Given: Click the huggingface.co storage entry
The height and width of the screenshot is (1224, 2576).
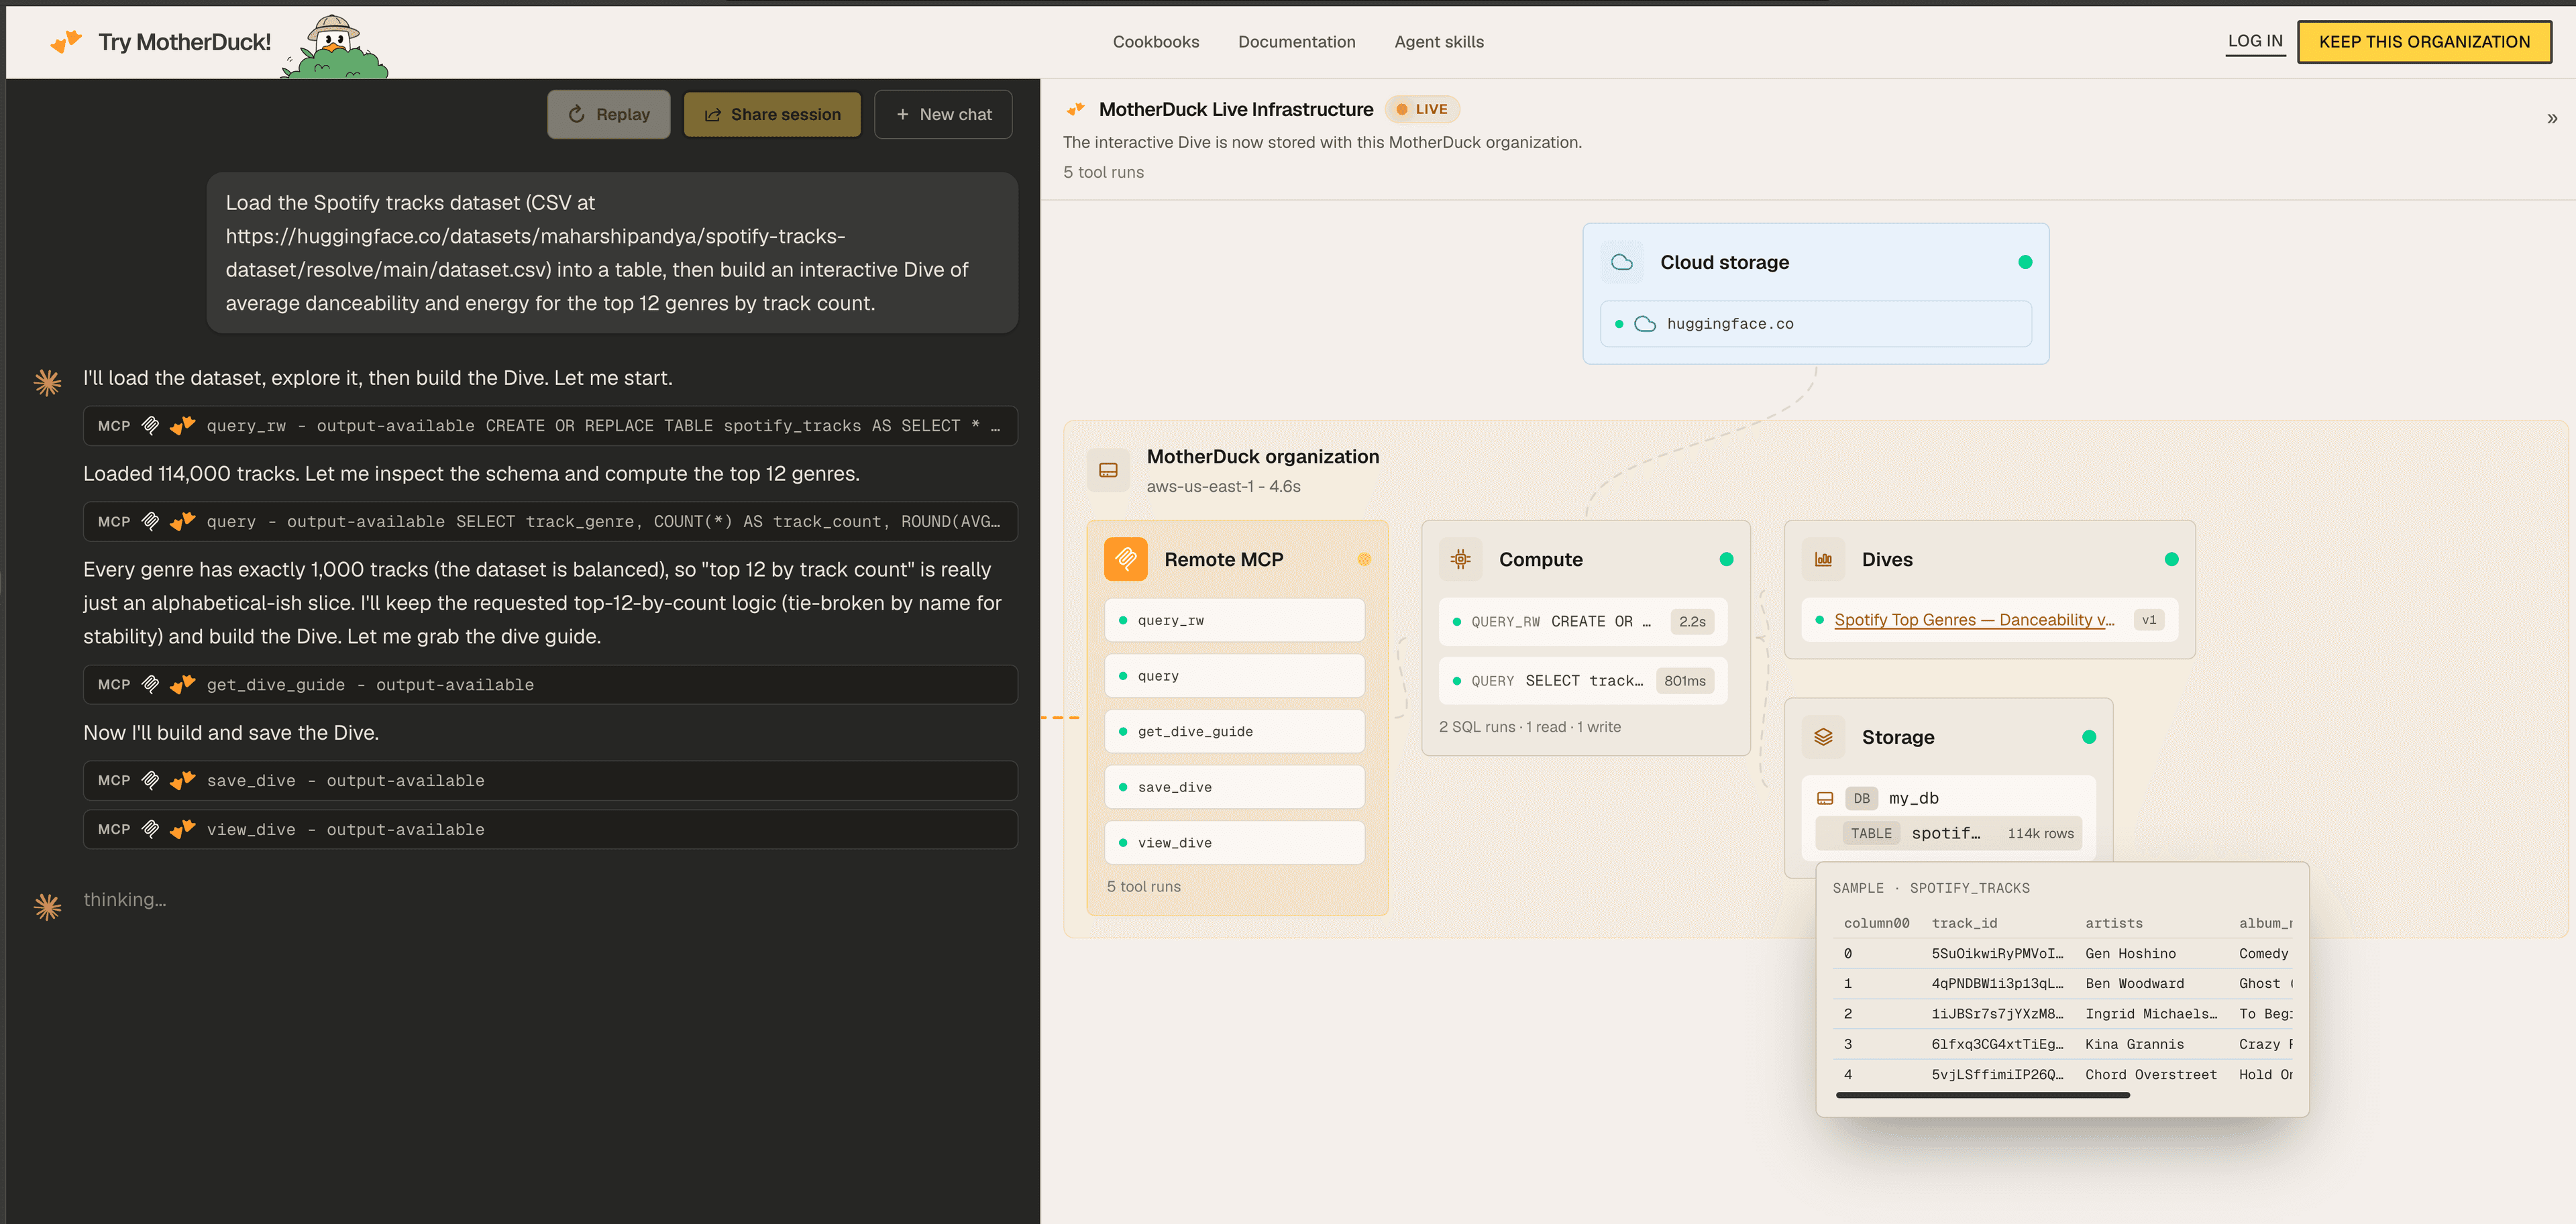Looking at the screenshot, I should pyautogui.click(x=1816, y=324).
